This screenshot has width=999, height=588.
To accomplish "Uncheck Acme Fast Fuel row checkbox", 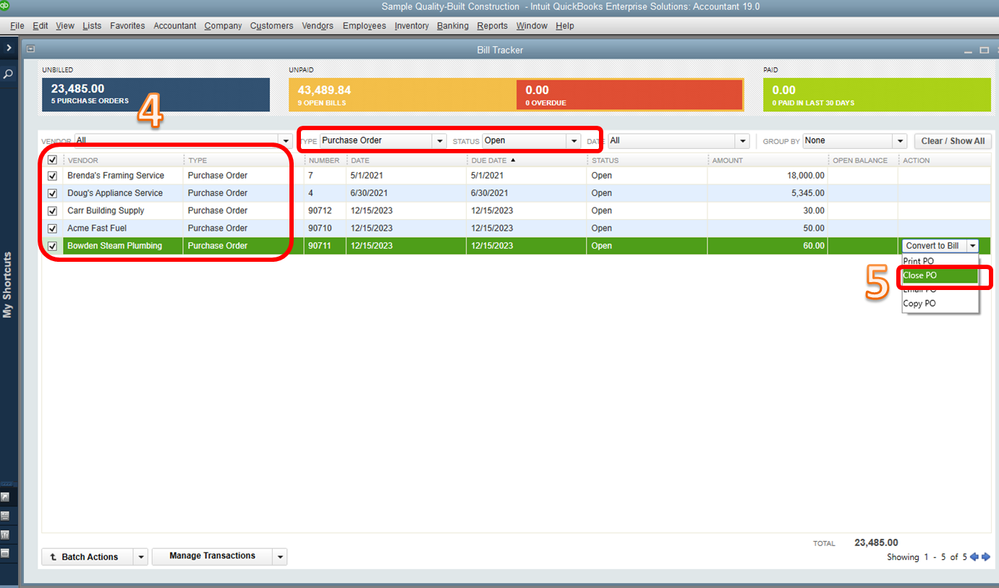I will click(x=52, y=228).
